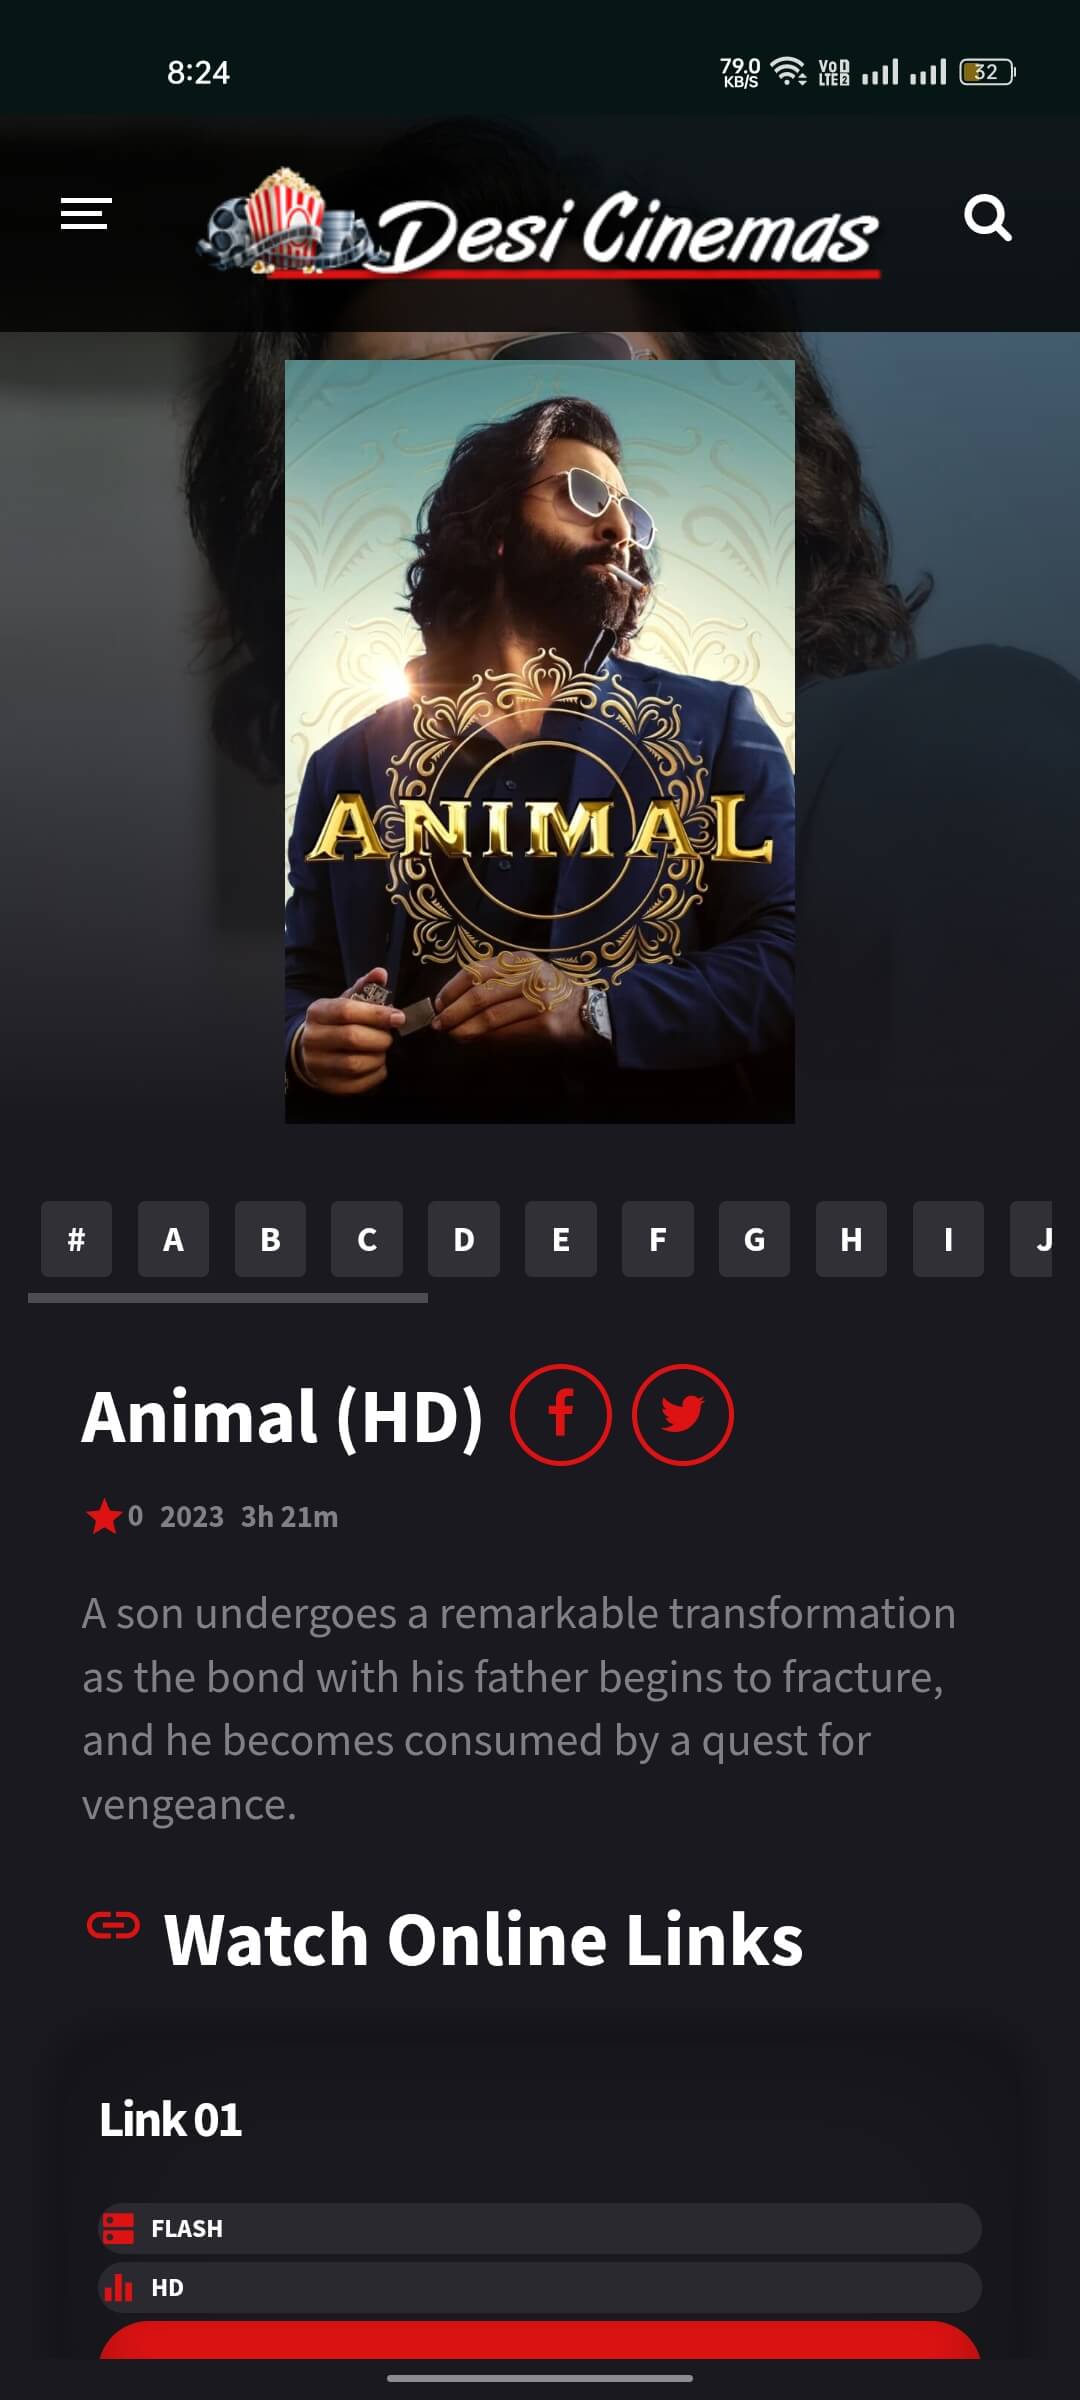
Task: Open the Animal movie poster
Action: tap(540, 741)
